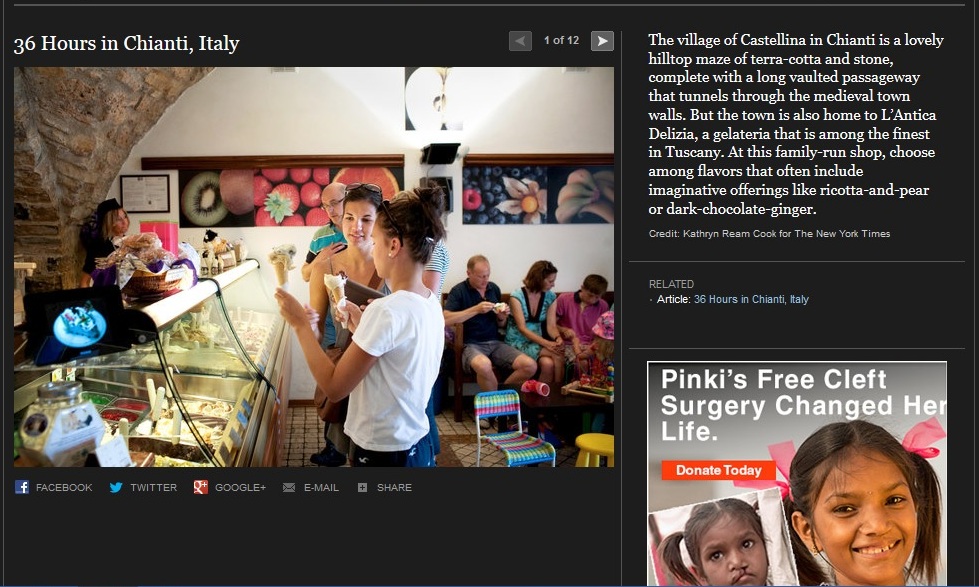
Task: Click the Donate Today button
Action: [718, 470]
